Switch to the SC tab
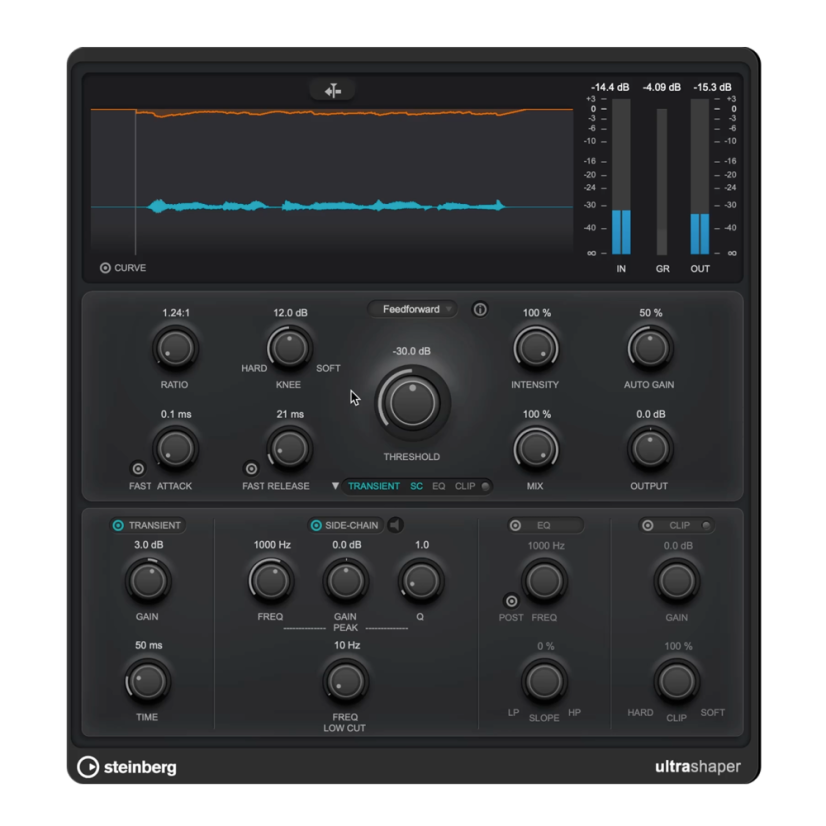The image size is (826, 826). 416,486
